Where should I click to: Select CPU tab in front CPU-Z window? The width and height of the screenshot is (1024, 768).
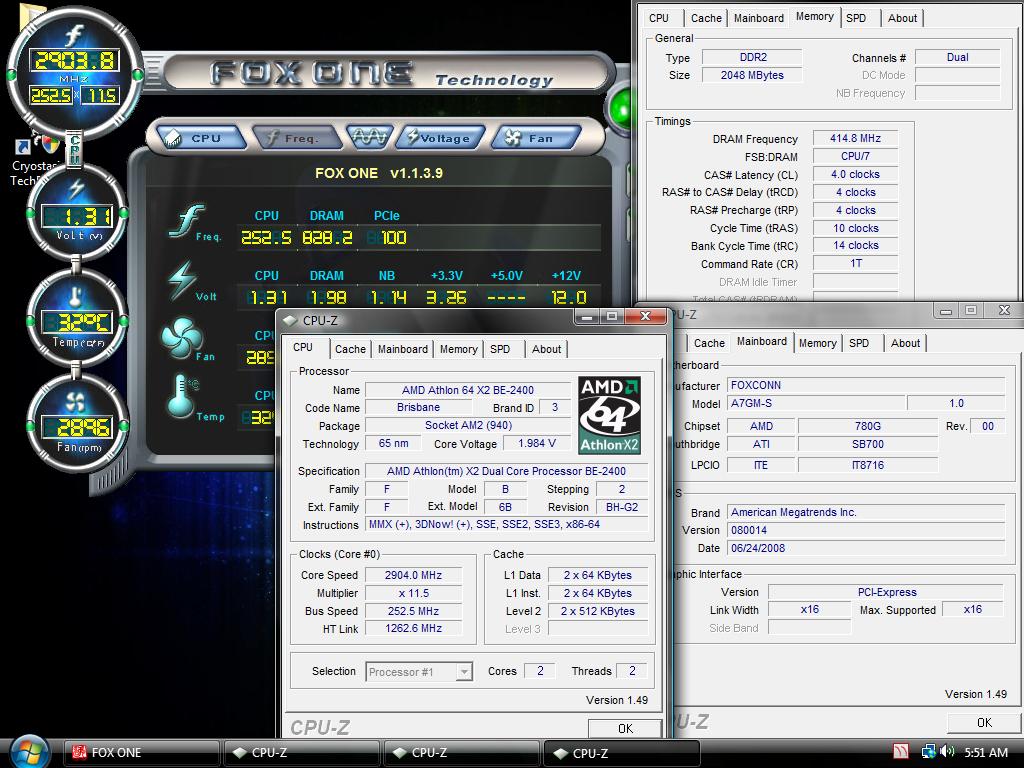point(303,347)
